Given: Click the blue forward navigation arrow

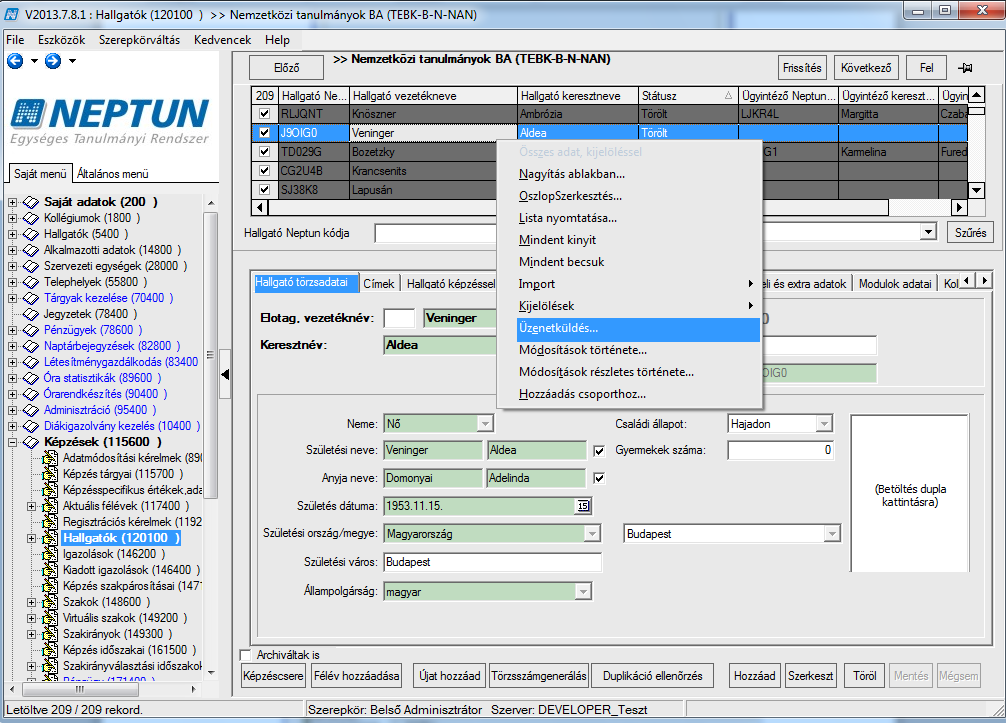Looking at the screenshot, I should tap(53, 61).
